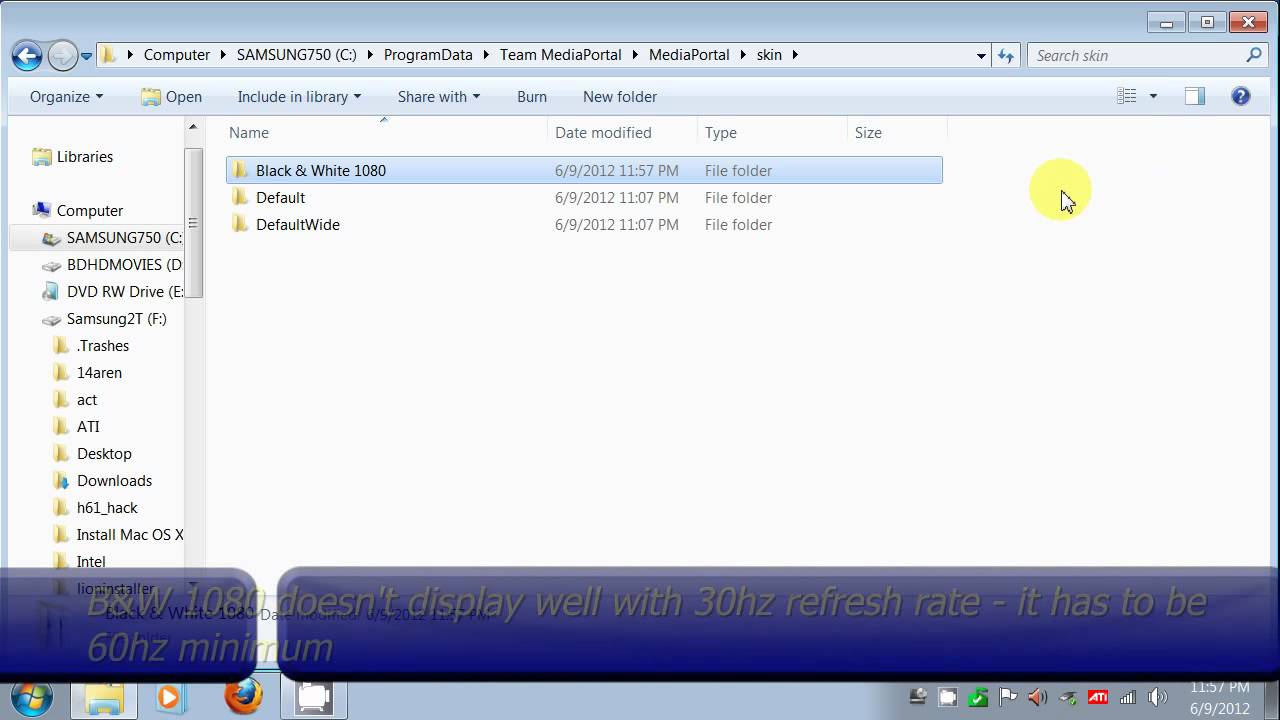Click the search magnifier icon
Viewport: 1280px width, 720px height.
click(x=1254, y=56)
